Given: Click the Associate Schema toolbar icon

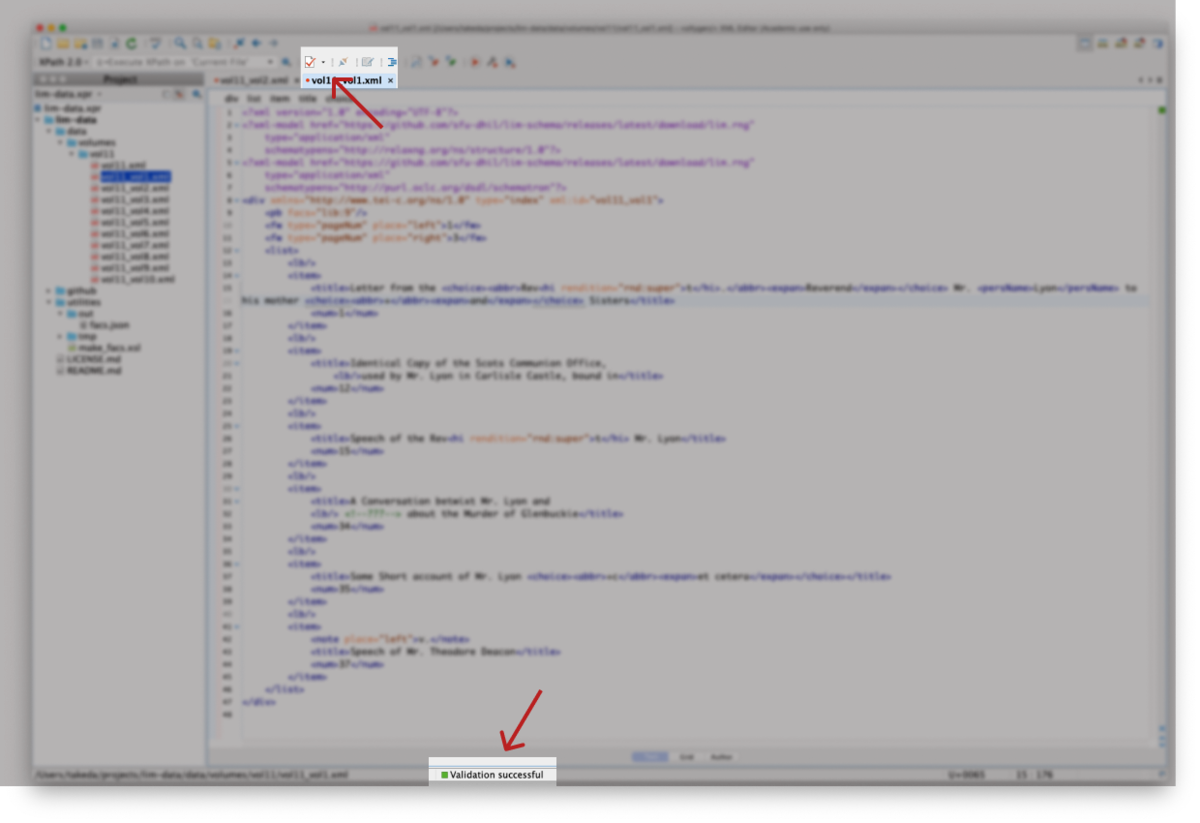Looking at the screenshot, I should click(367, 62).
